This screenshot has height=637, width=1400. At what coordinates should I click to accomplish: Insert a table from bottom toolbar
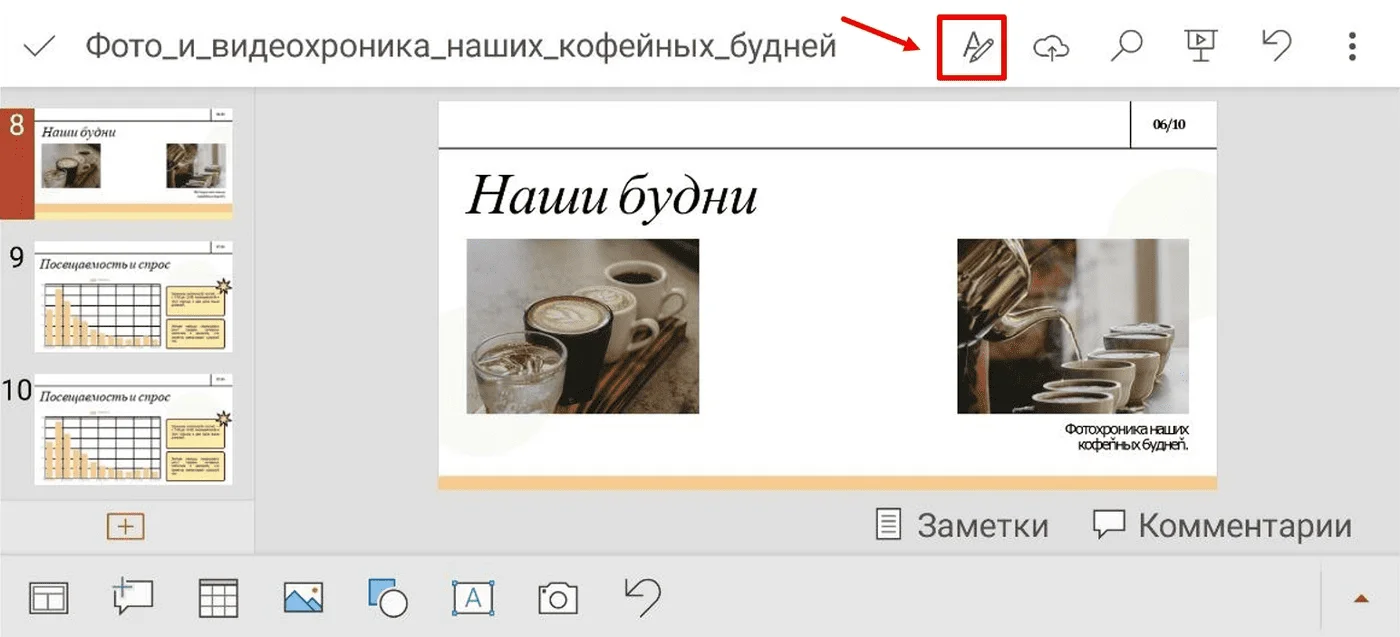coord(218,598)
